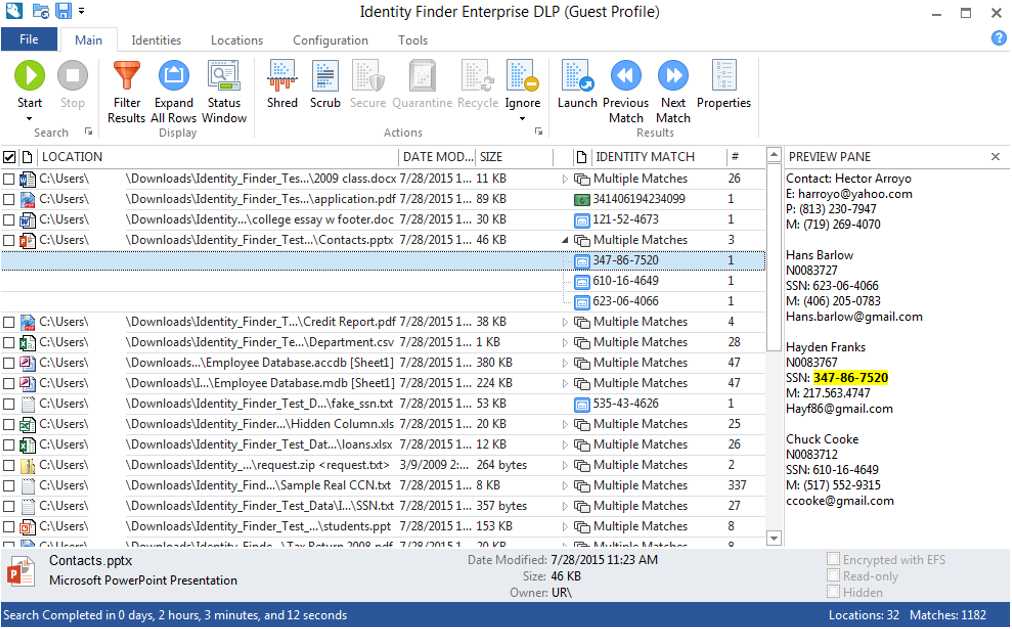Click the credit card icon beside 341406194234099
The height and width of the screenshot is (629, 1012).
click(x=582, y=199)
